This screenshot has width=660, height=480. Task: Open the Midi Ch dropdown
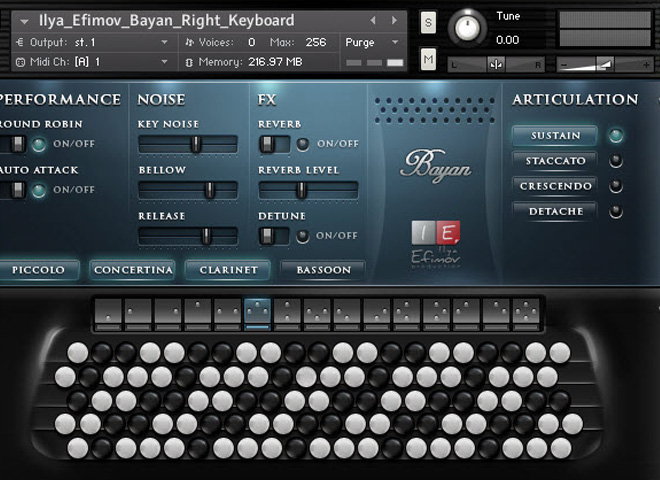pyautogui.click(x=164, y=62)
